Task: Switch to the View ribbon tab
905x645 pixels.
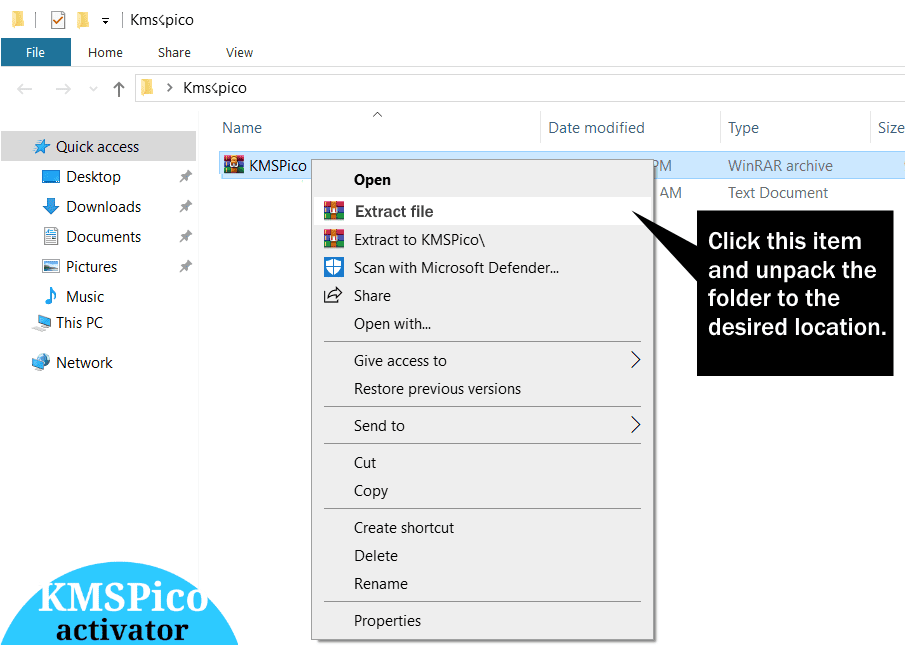Action: tap(240, 52)
